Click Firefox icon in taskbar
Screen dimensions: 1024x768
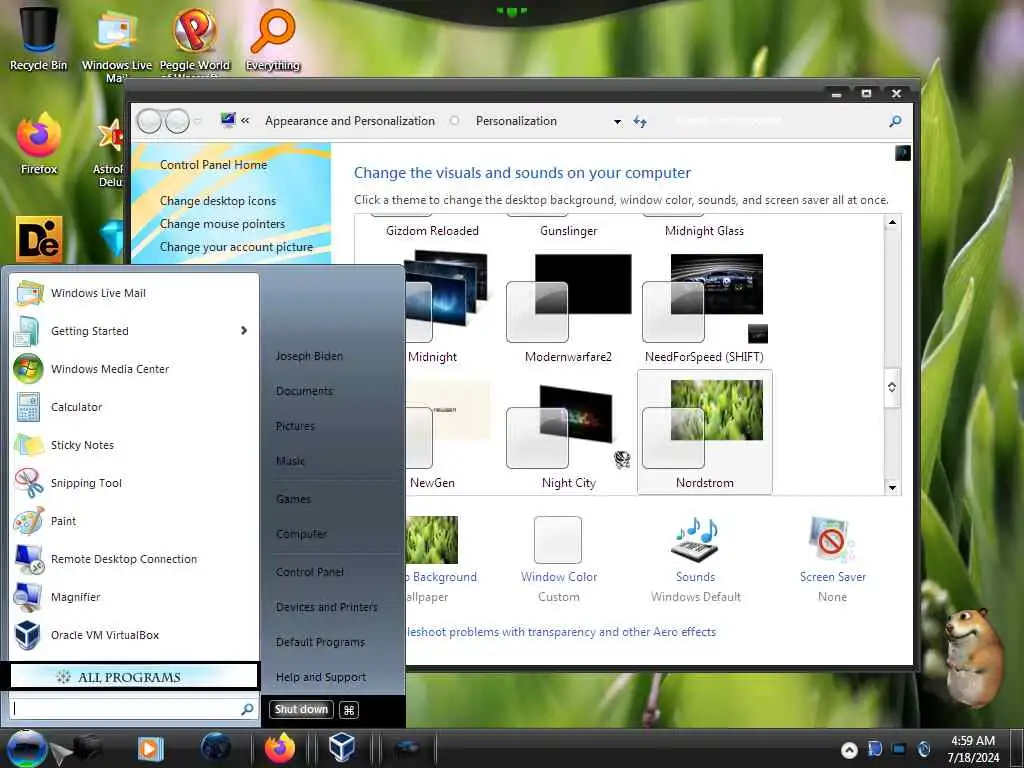pyautogui.click(x=280, y=748)
